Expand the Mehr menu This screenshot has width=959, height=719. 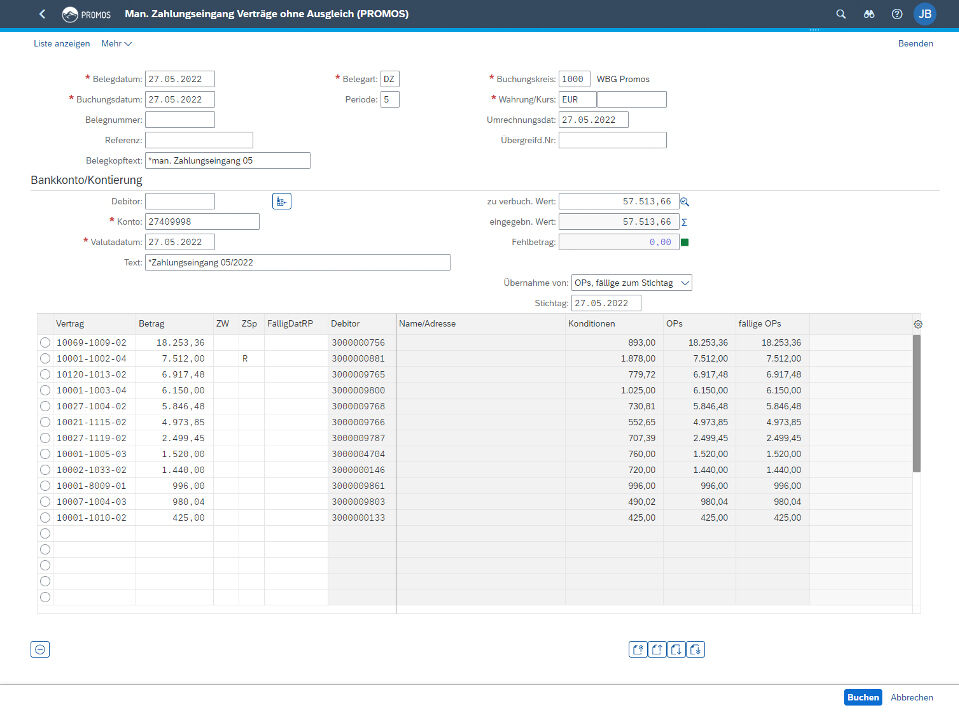point(116,44)
